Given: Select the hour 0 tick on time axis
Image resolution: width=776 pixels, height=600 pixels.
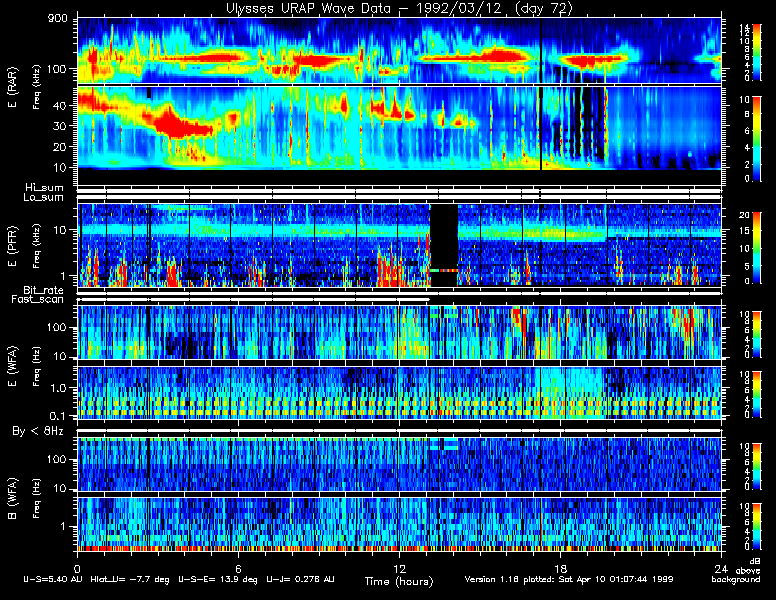Looking at the screenshot, I should tap(77, 568).
